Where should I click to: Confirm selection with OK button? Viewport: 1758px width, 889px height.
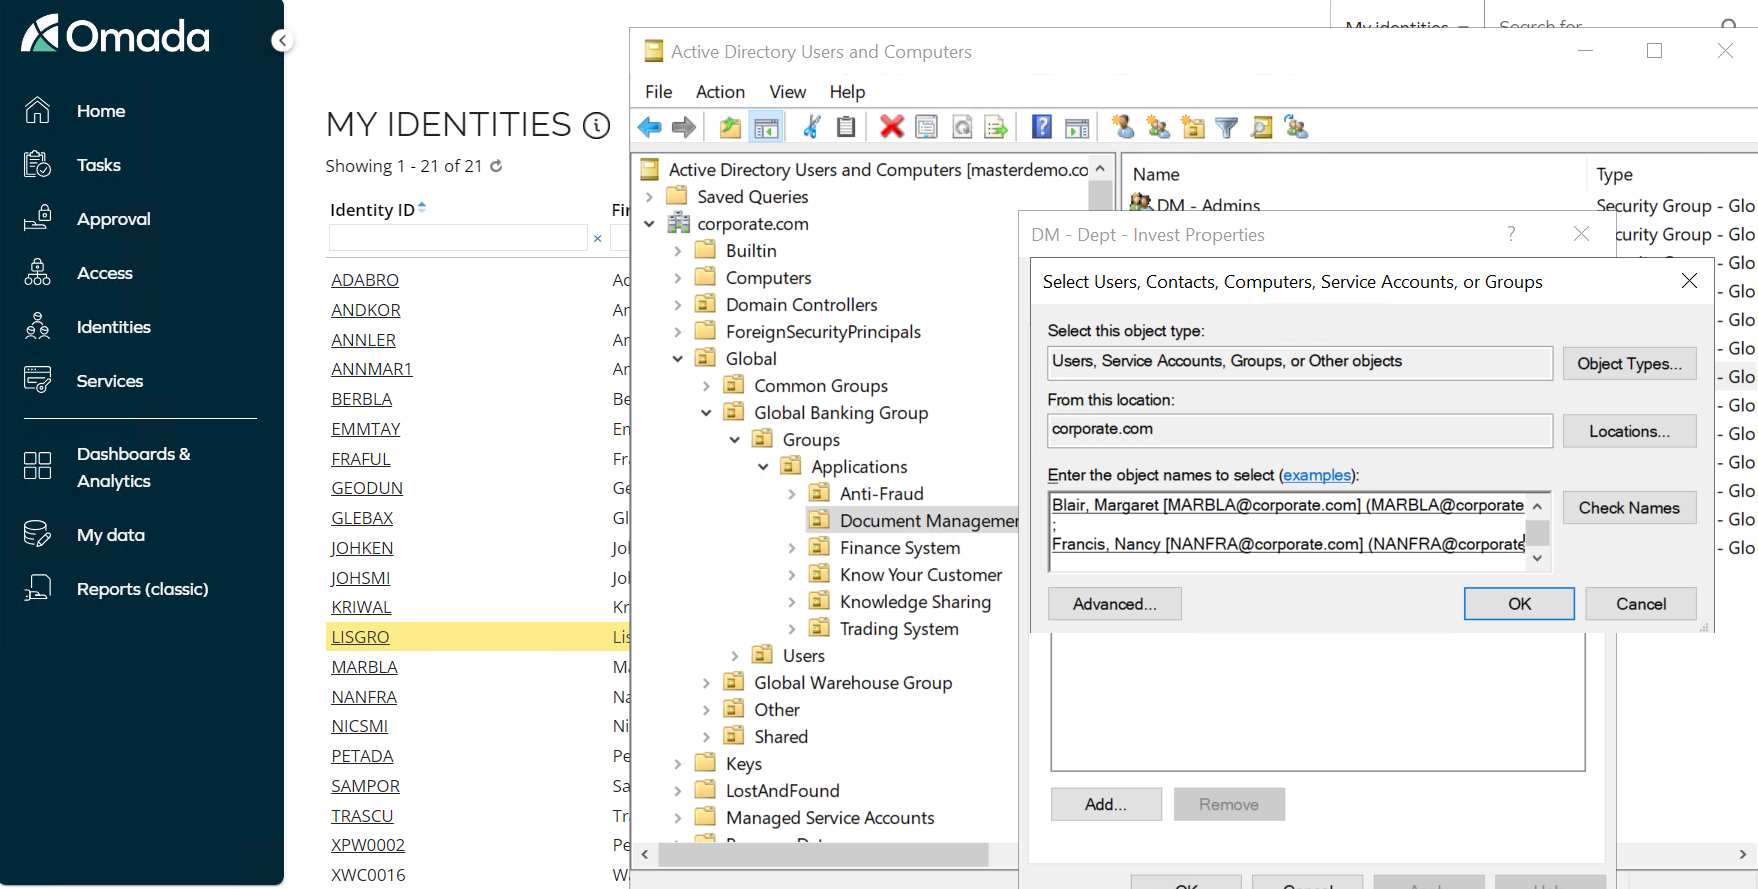tap(1519, 604)
